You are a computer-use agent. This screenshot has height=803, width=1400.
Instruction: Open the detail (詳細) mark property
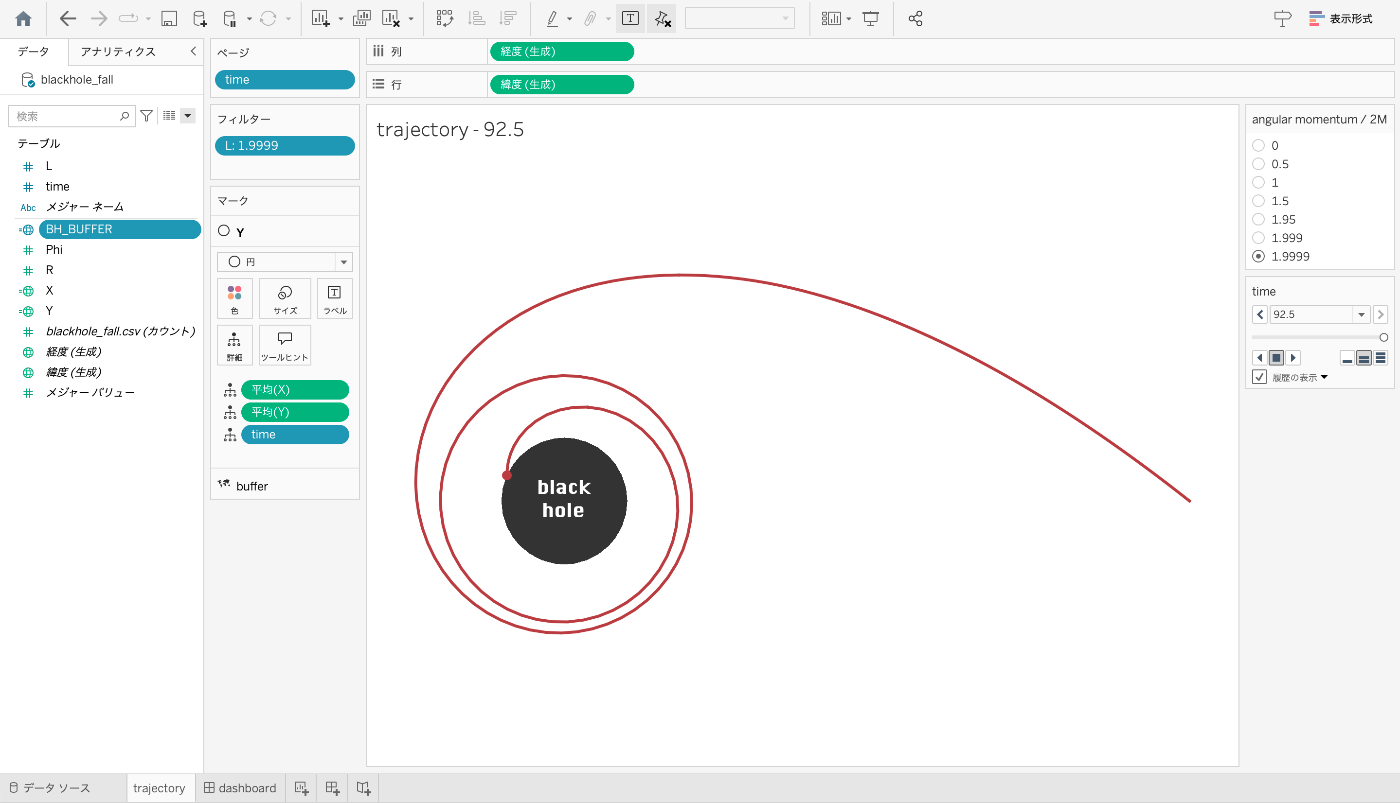click(234, 345)
